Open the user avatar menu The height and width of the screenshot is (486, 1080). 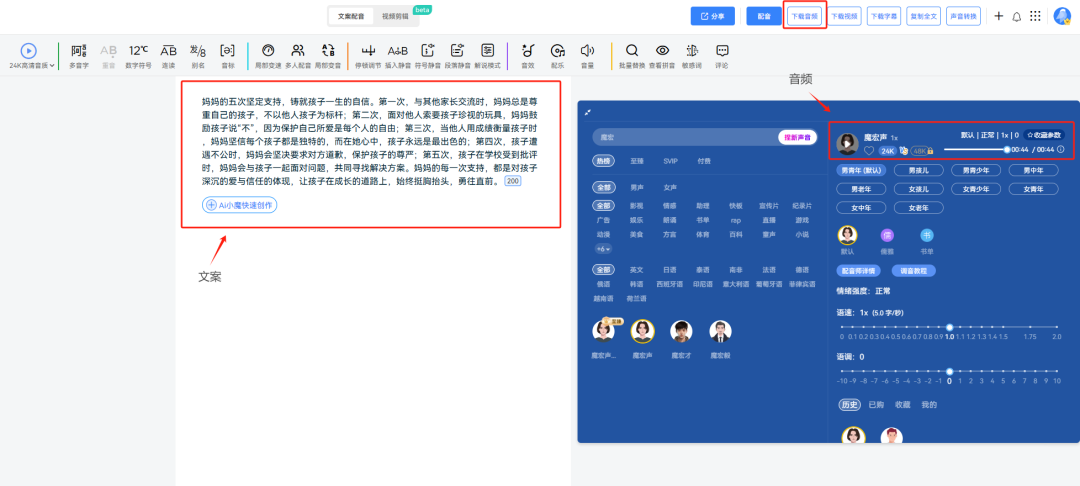[1061, 16]
